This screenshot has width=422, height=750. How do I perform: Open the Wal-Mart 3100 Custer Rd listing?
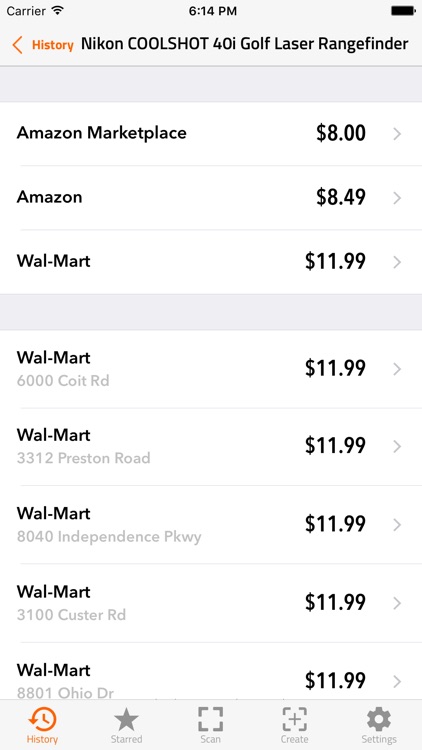pyautogui.click(x=211, y=603)
